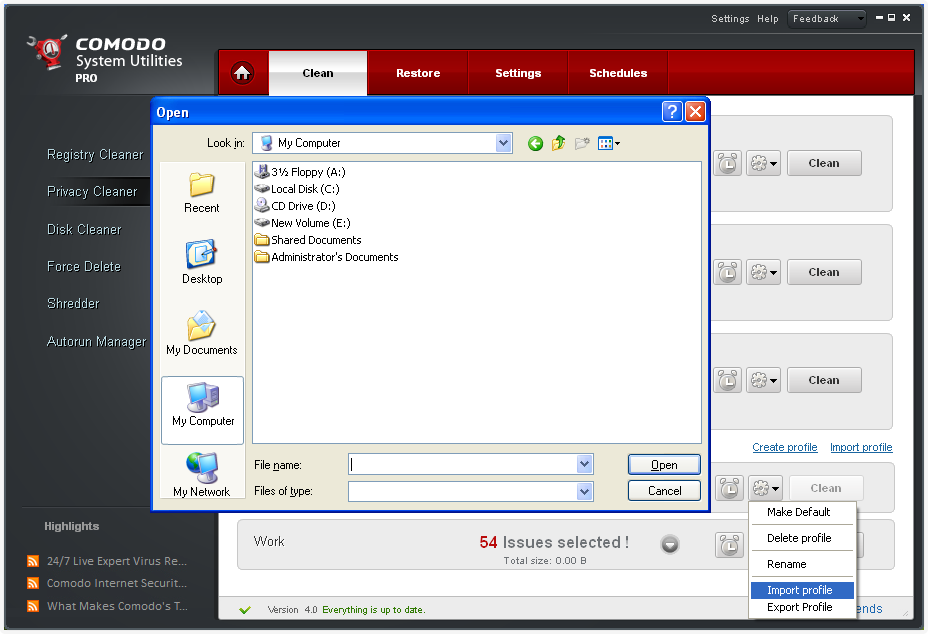
Task: Click the Help question mark in Open dialog
Action: click(x=672, y=112)
